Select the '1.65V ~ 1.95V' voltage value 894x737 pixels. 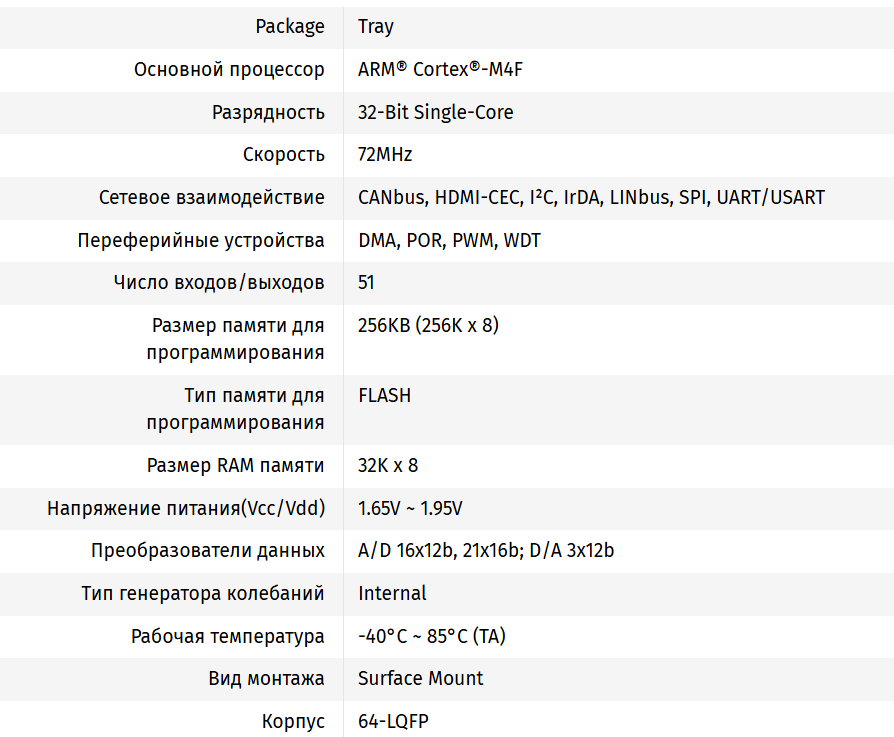(x=410, y=508)
